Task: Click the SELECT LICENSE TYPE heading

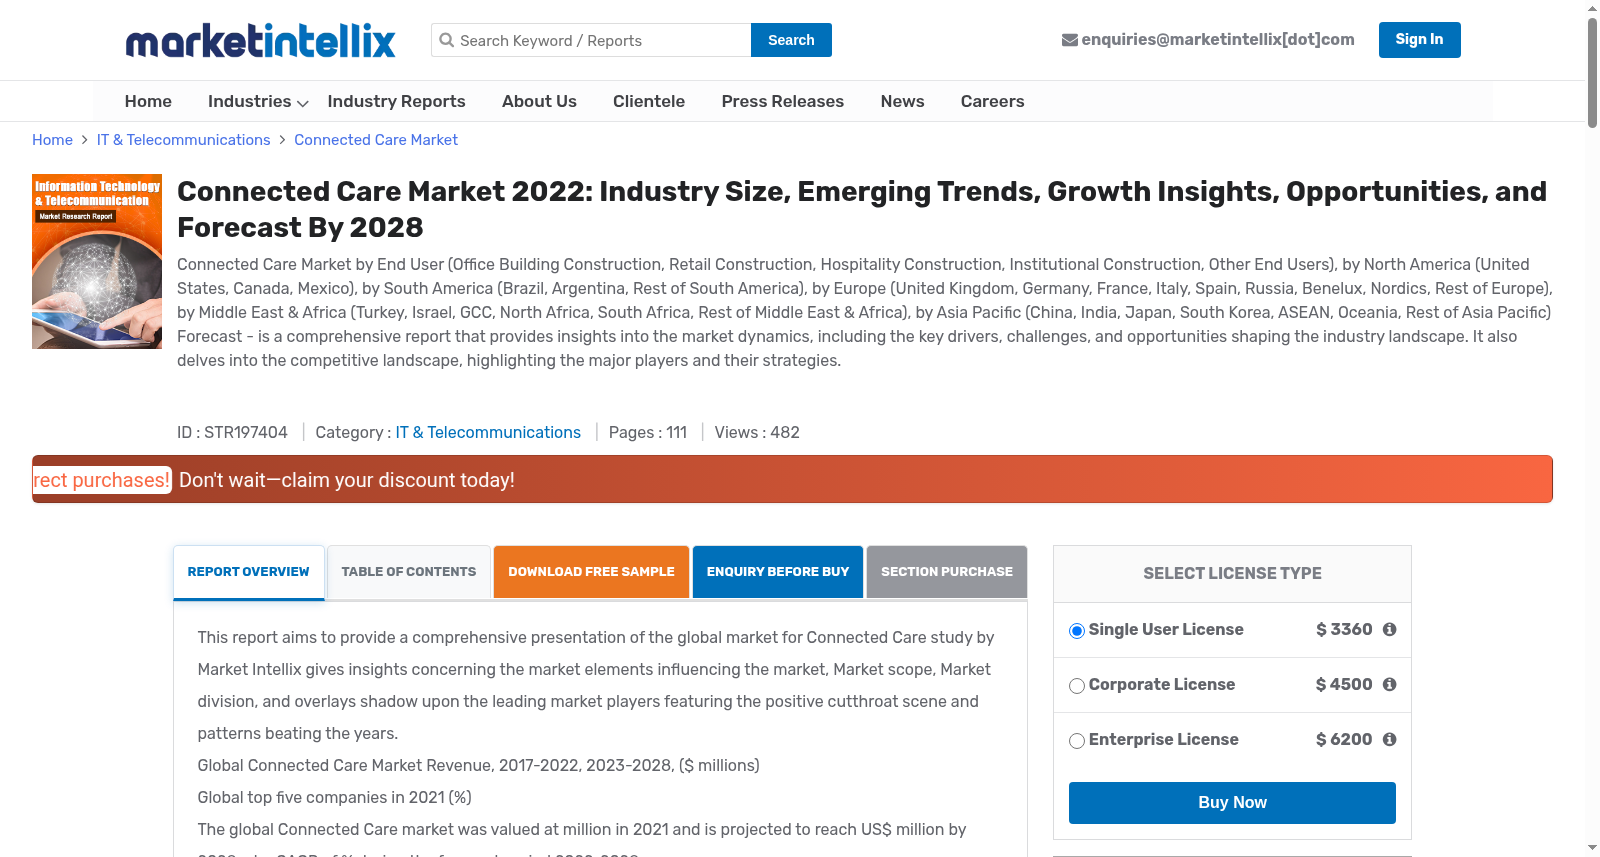Action: 1232,573
